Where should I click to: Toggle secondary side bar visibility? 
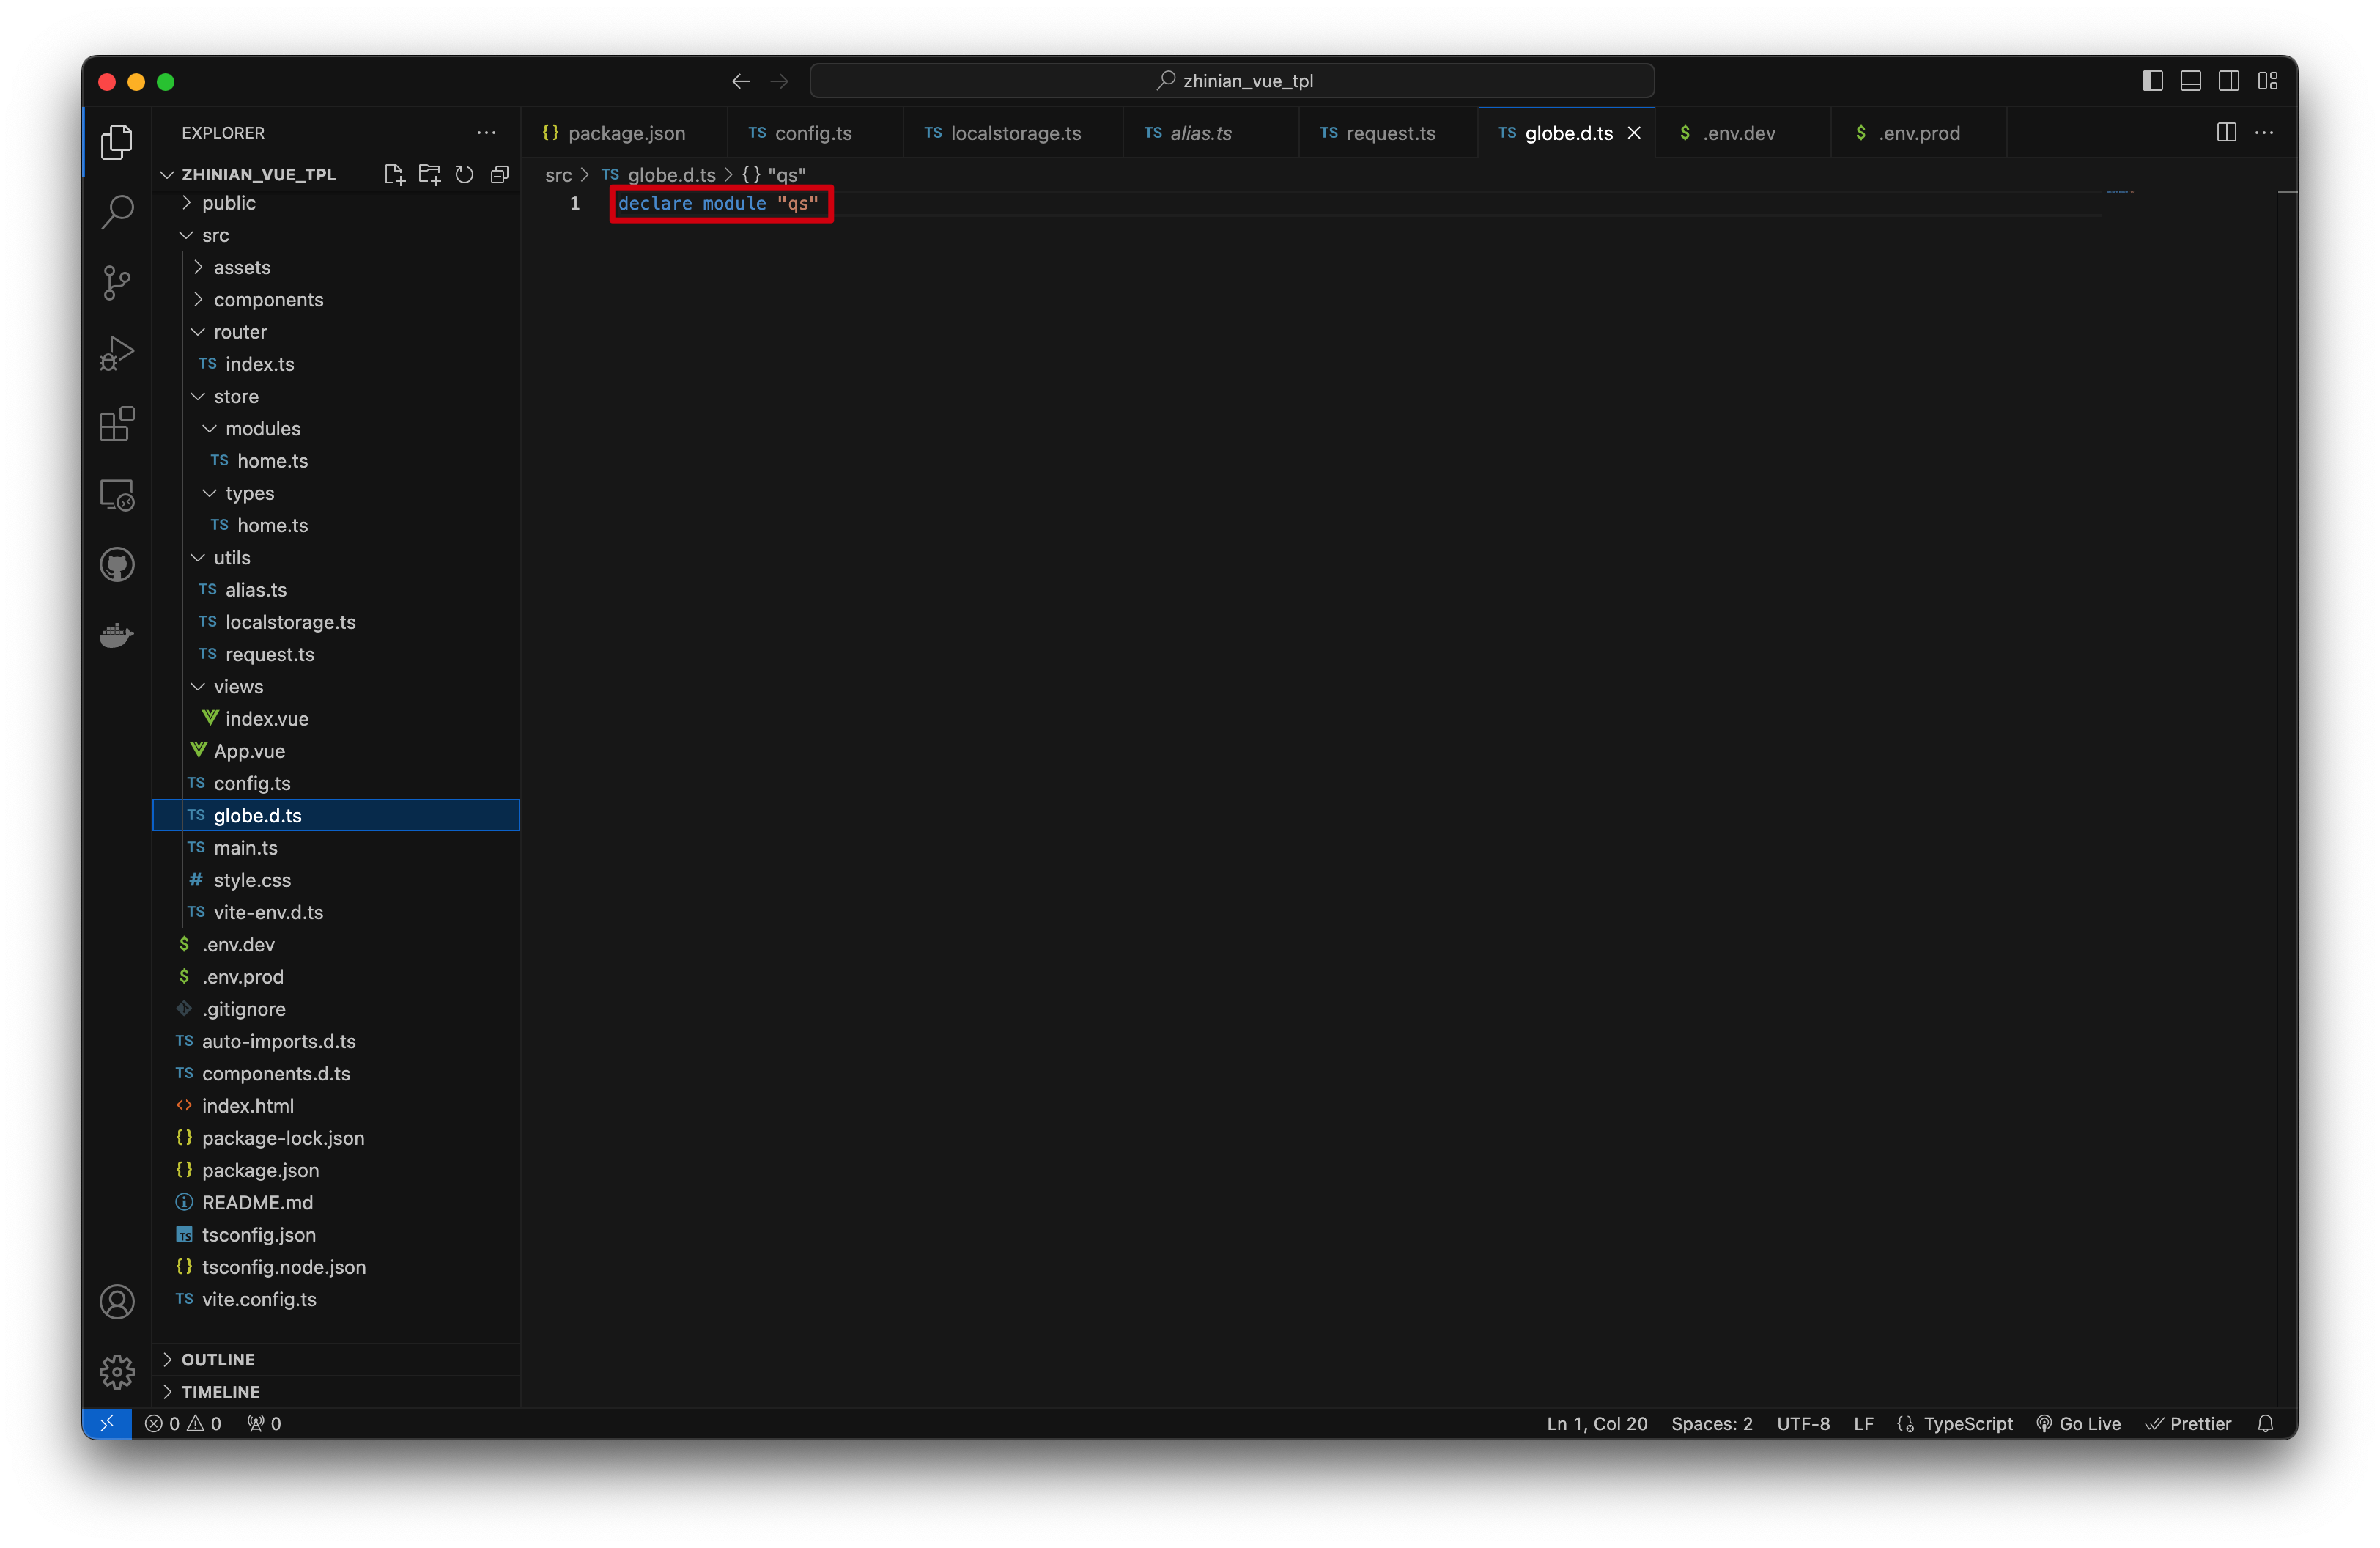(x=2229, y=81)
